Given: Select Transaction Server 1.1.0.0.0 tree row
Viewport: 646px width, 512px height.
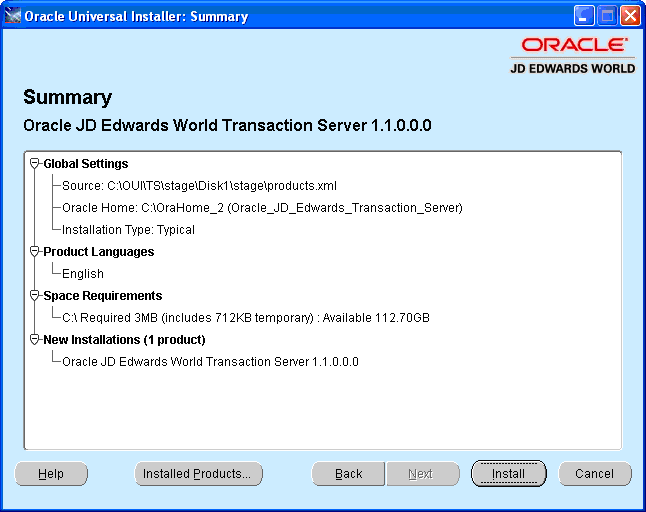Looking at the screenshot, I should 210,362.
